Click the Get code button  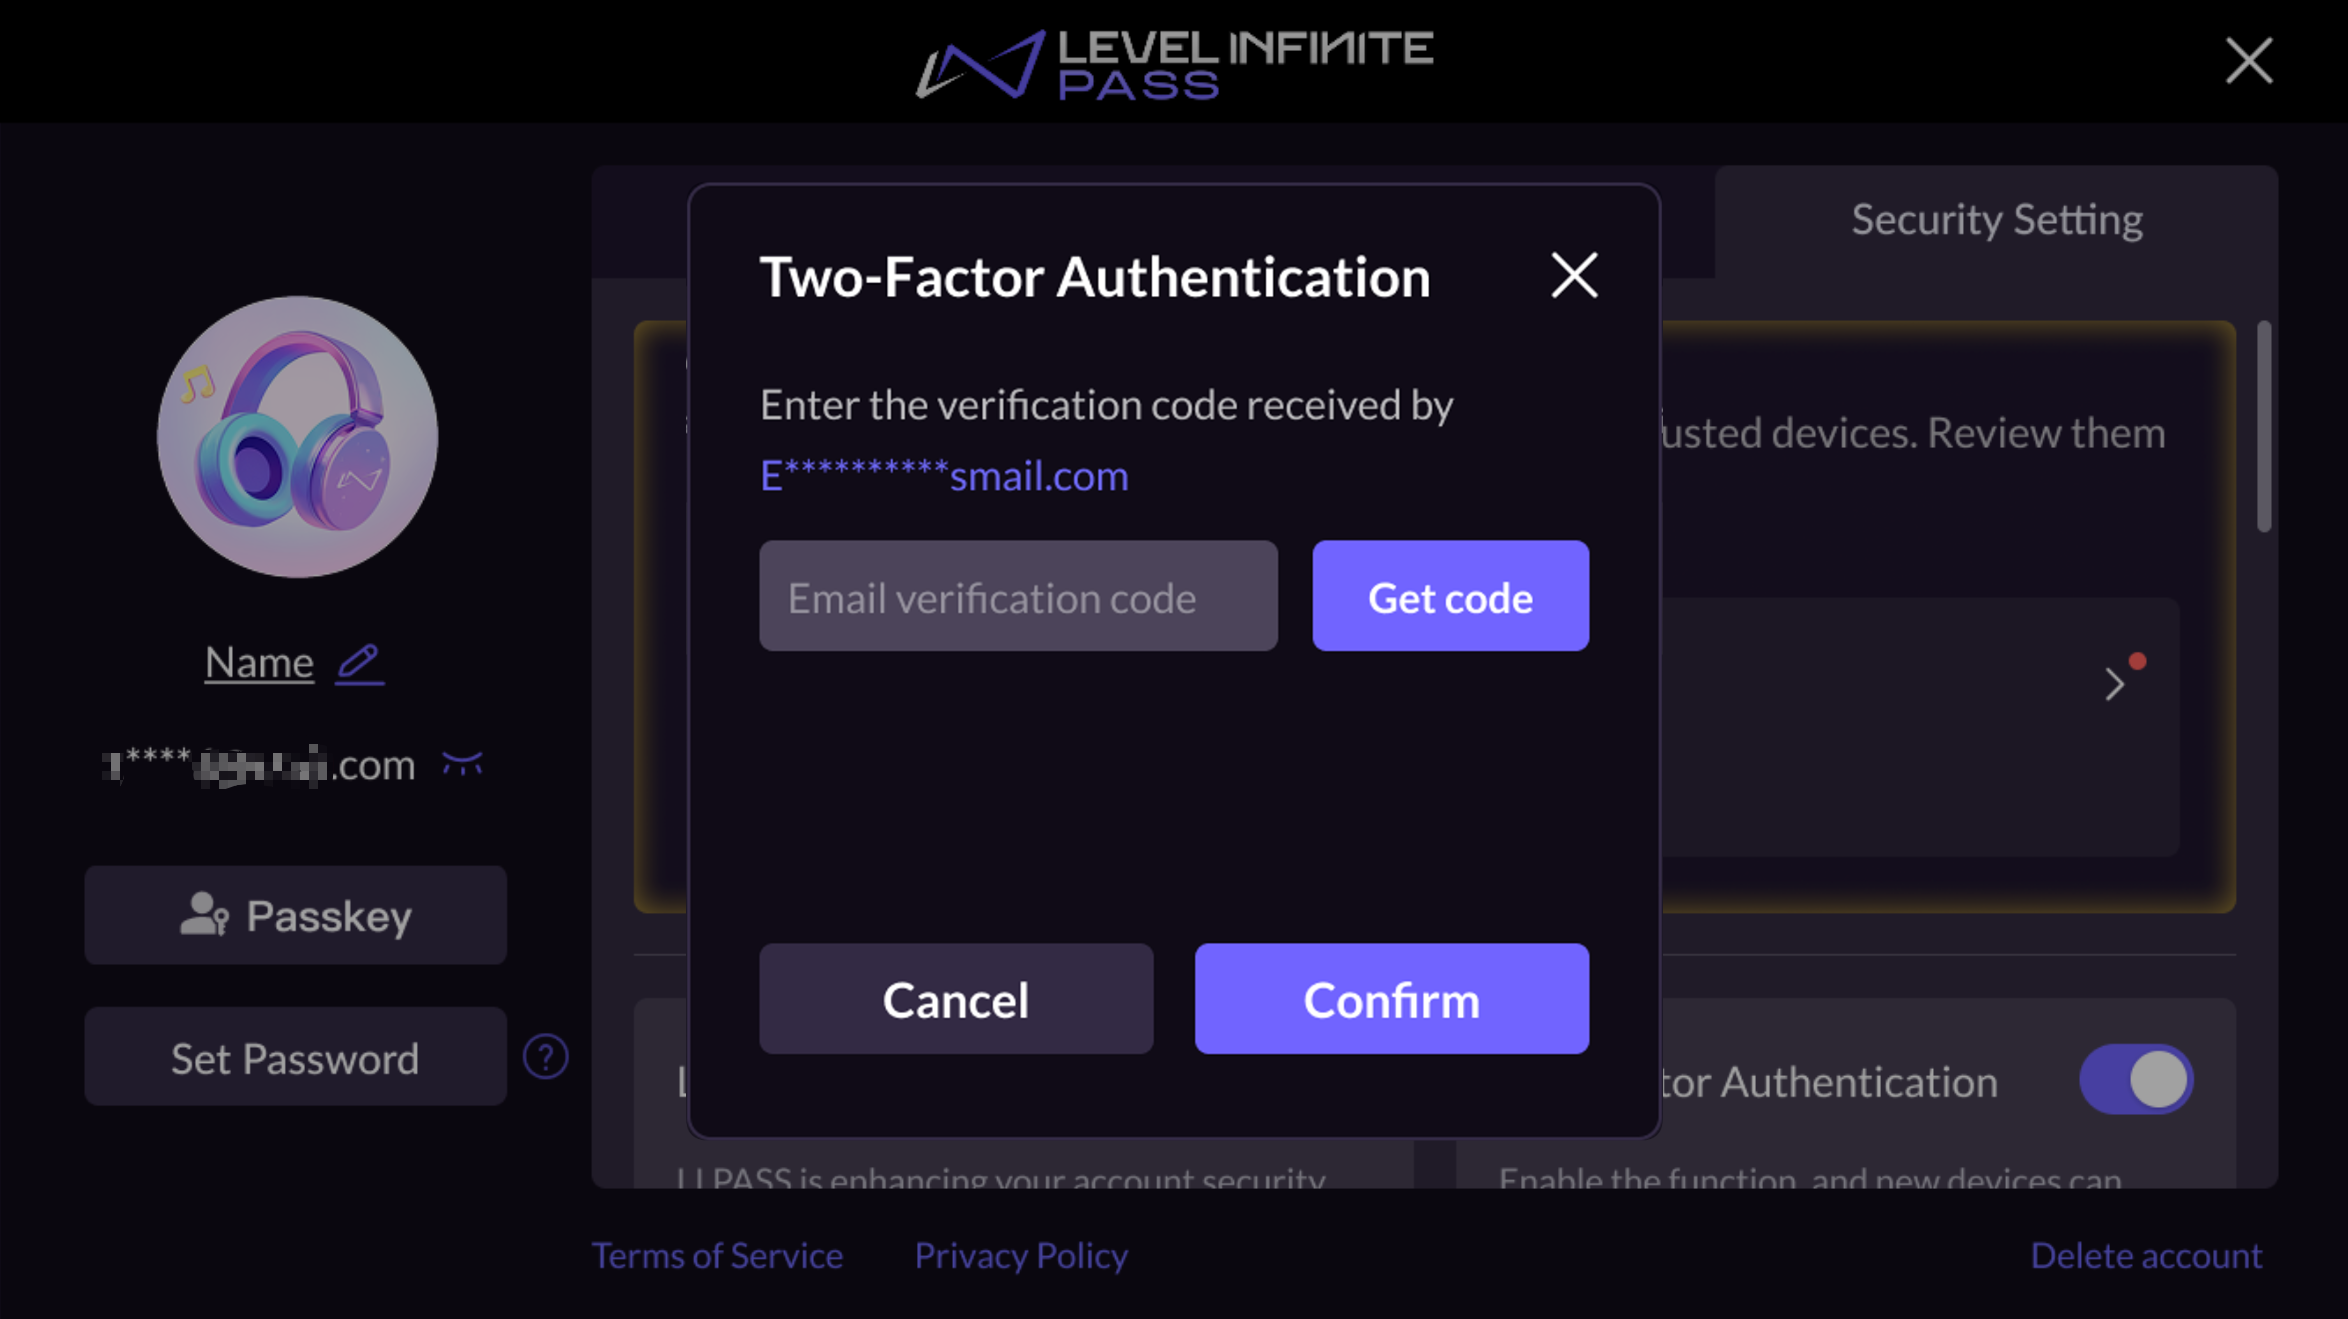pos(1450,596)
